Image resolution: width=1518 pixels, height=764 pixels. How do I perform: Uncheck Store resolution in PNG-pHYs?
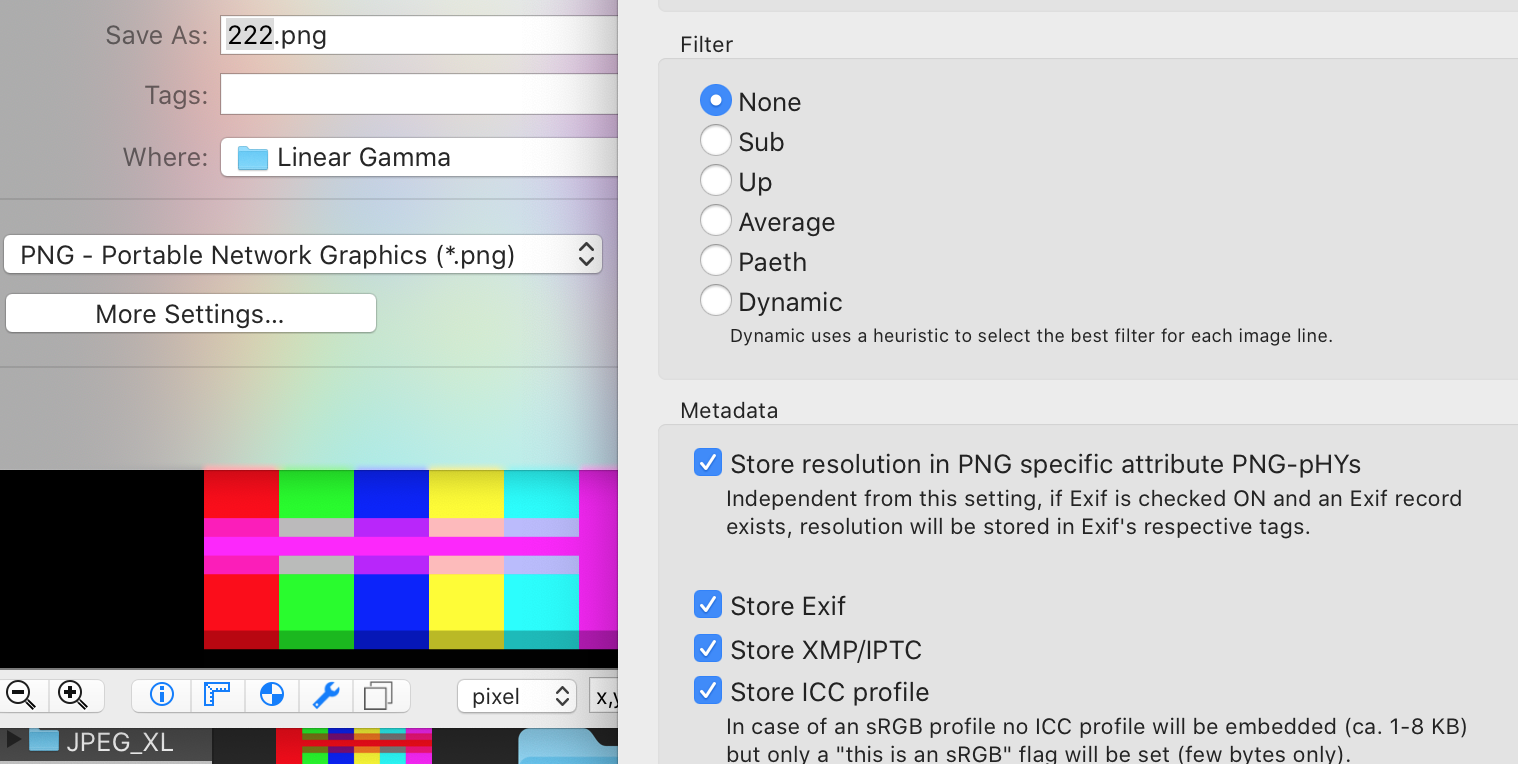[x=707, y=463]
